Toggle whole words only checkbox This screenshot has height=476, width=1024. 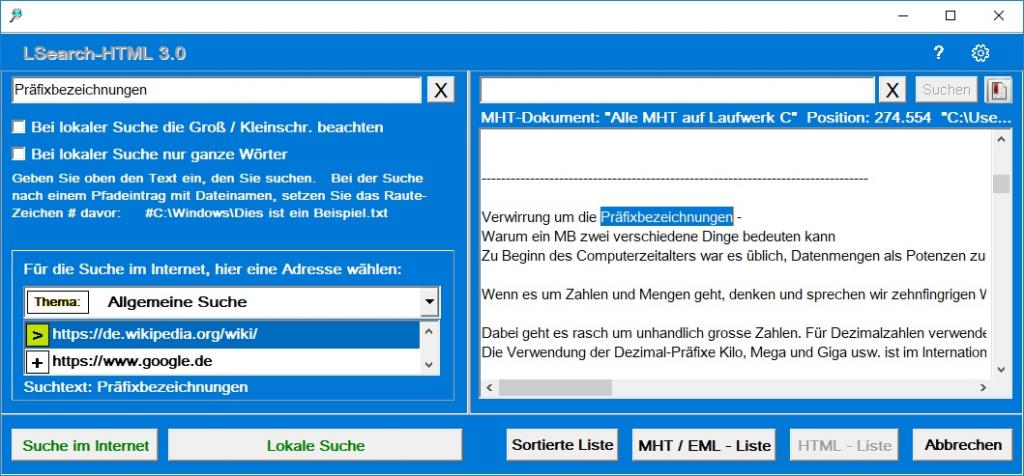19,155
